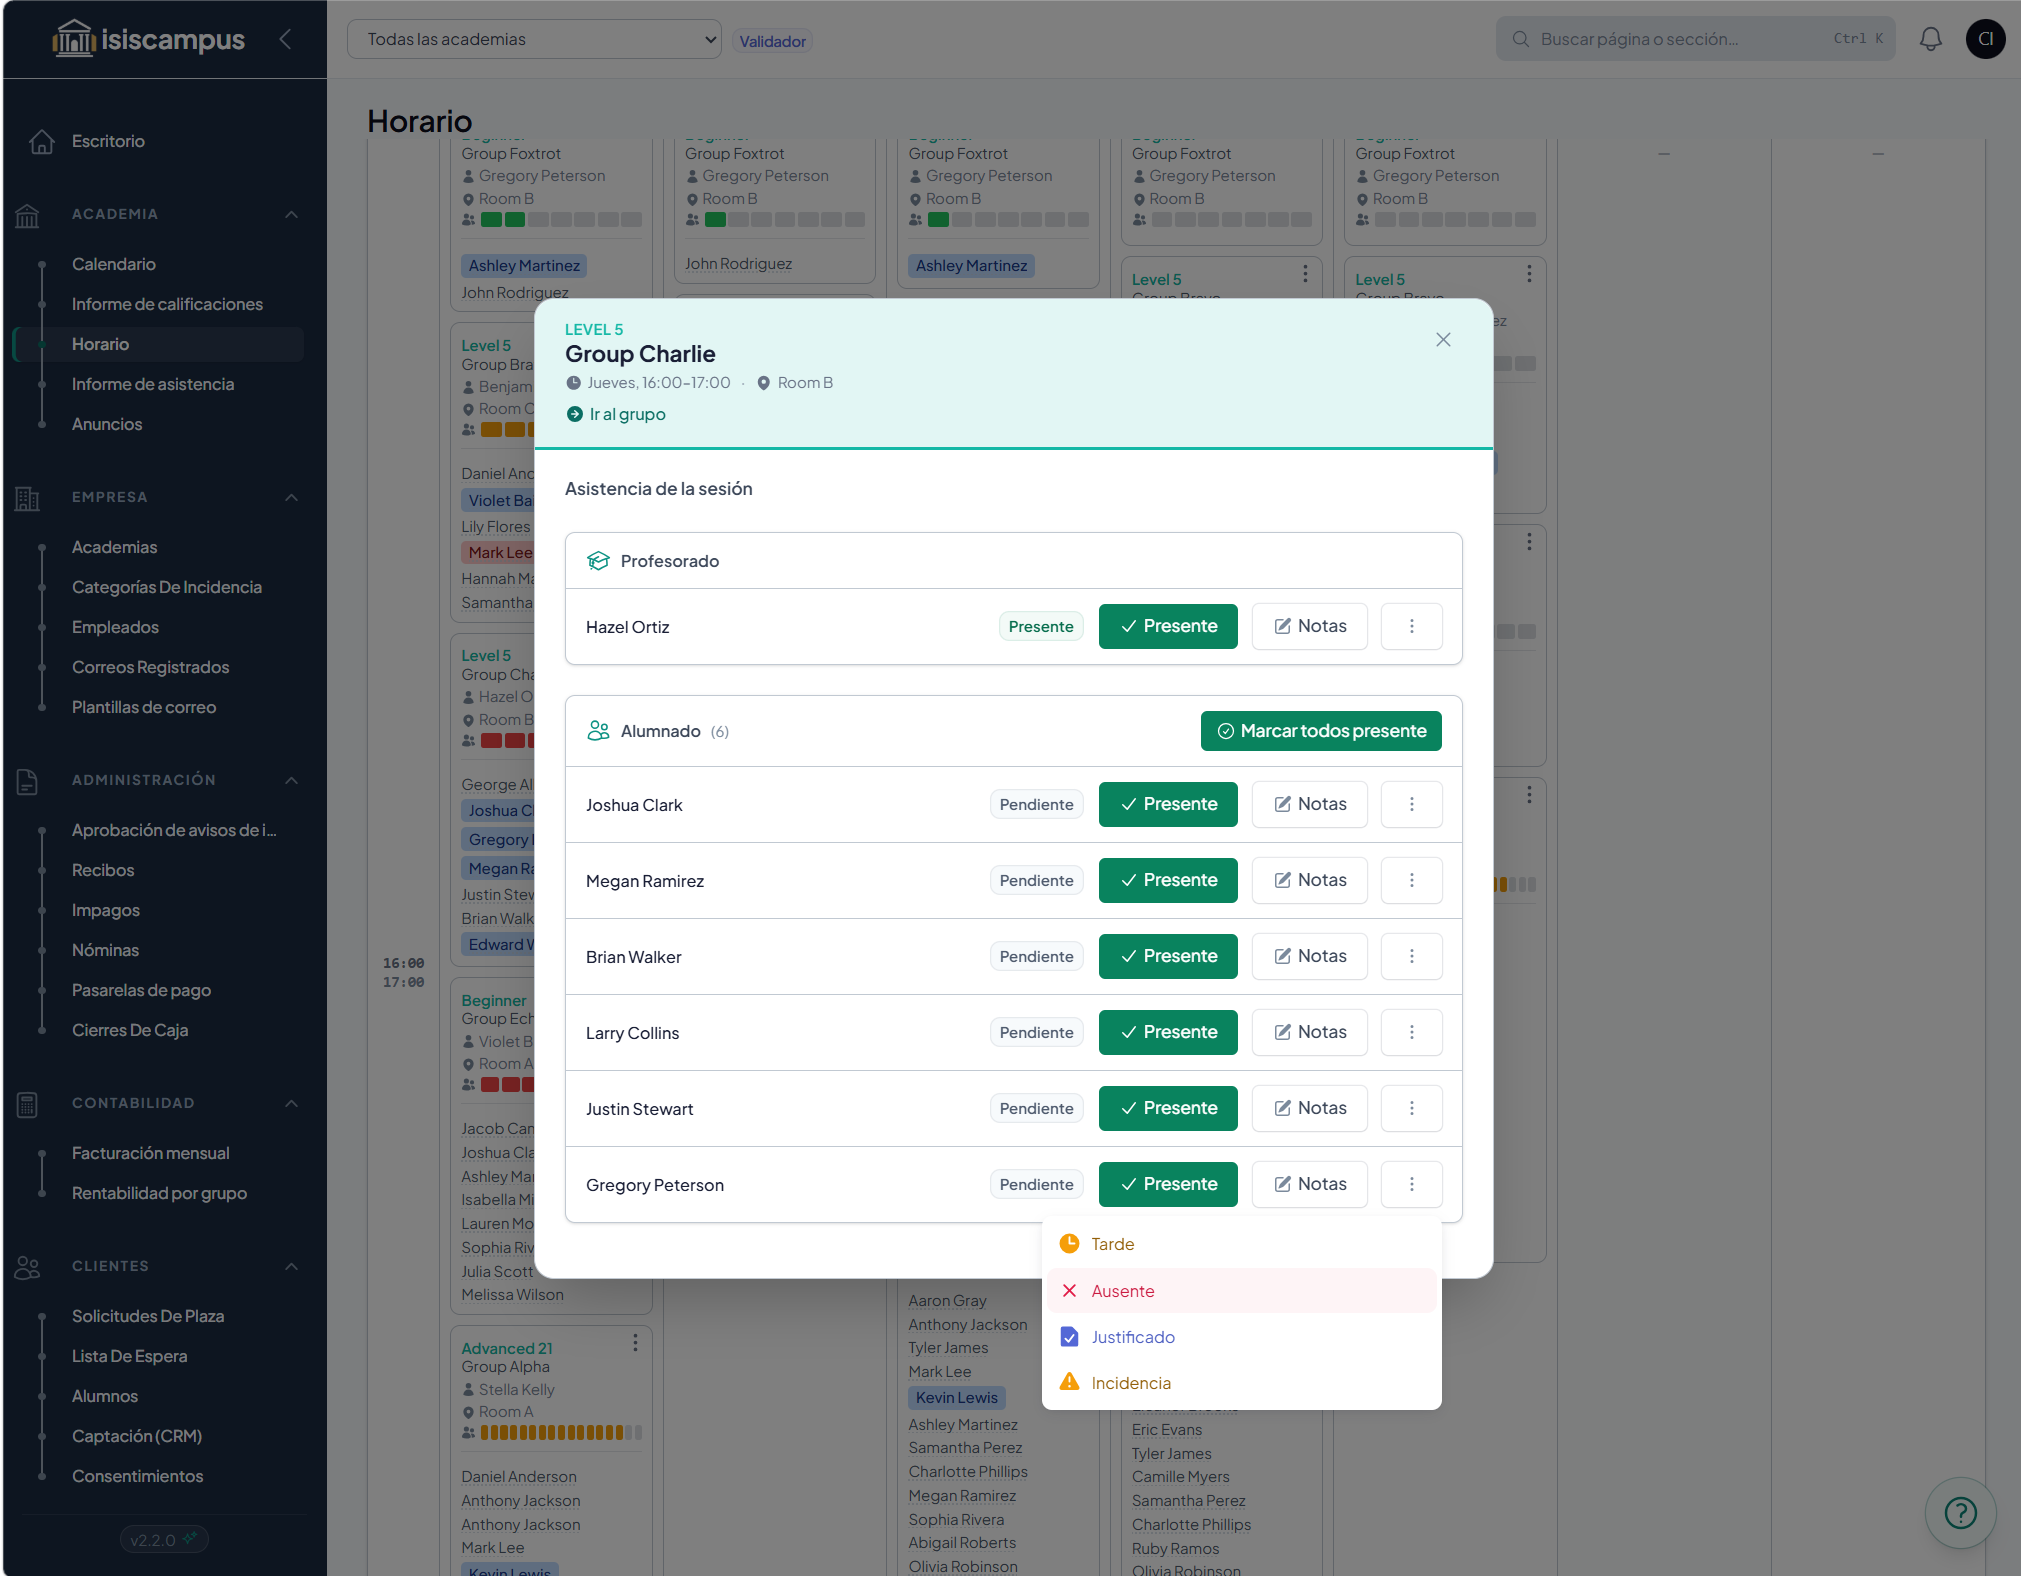Collapse the sidebar with the arrow icon
2021x1576 pixels.
(x=286, y=39)
